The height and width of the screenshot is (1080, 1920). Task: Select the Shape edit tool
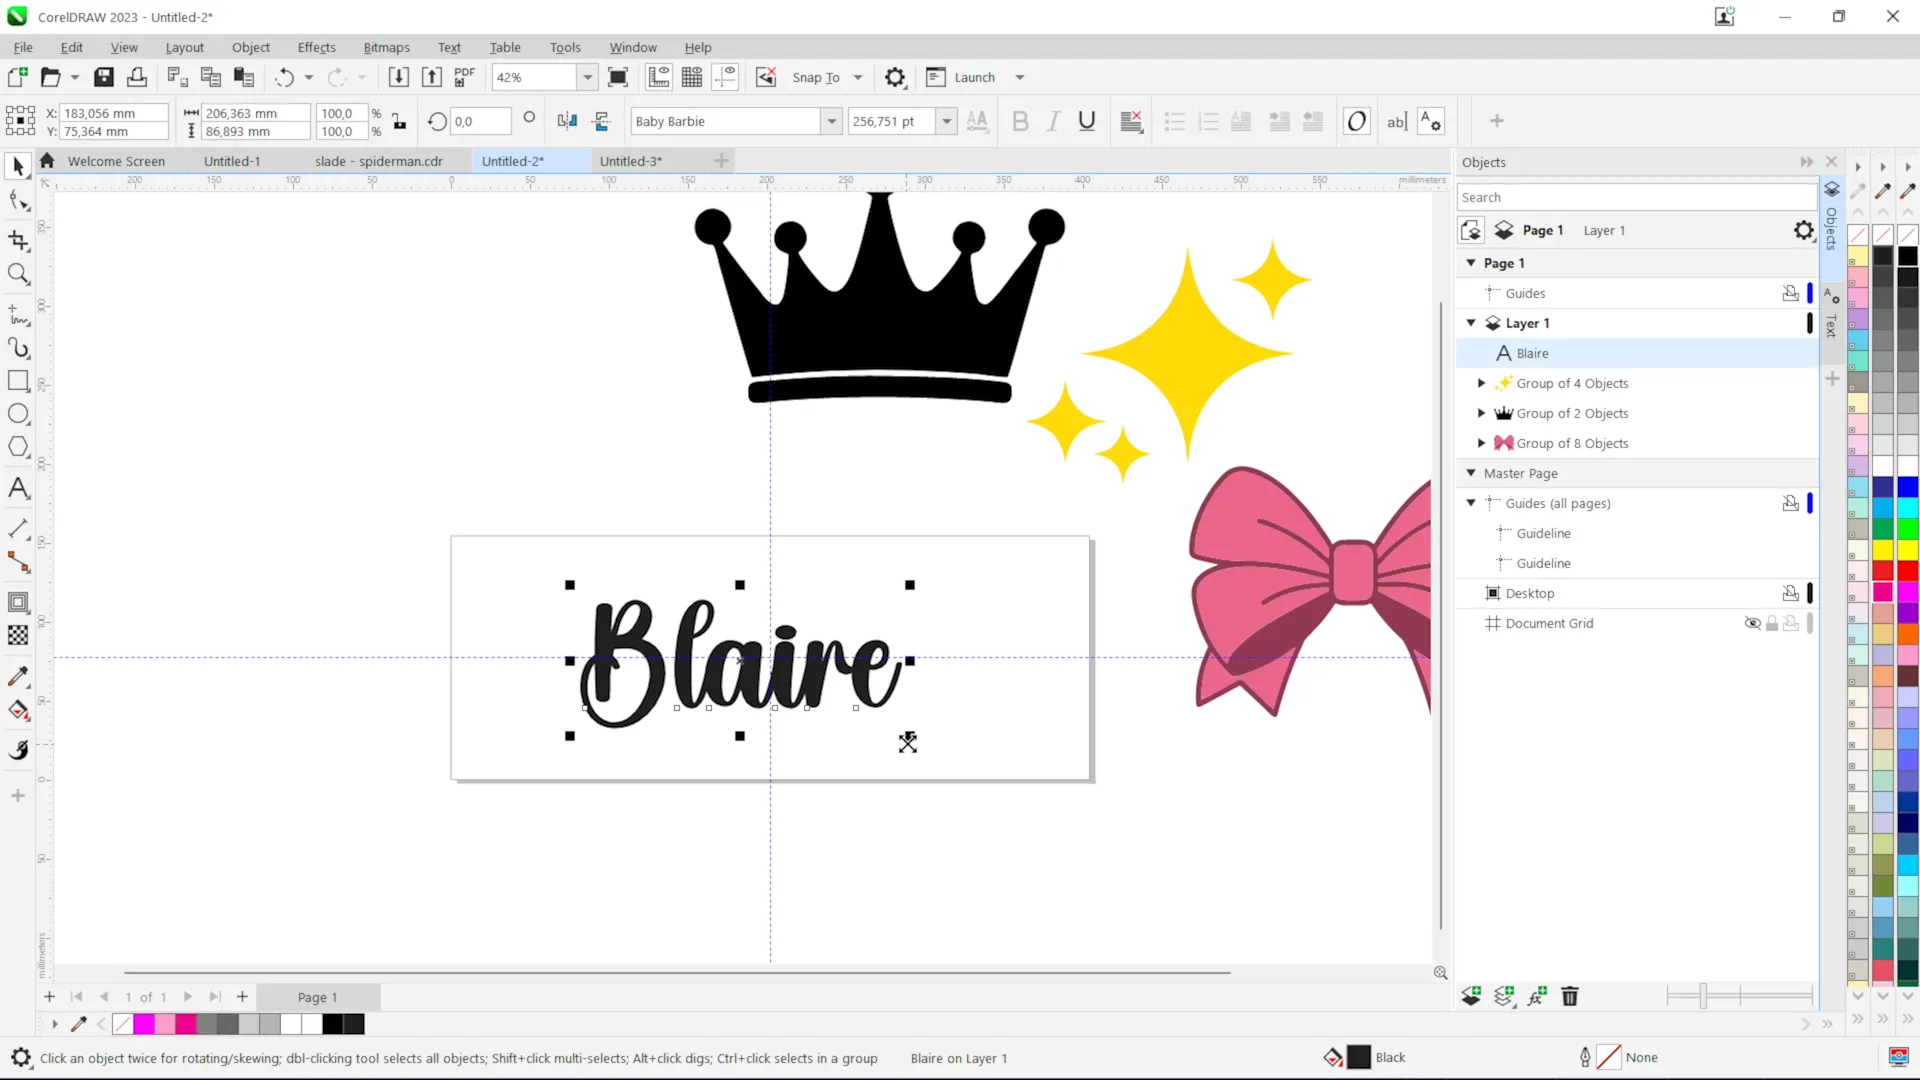pos(18,201)
